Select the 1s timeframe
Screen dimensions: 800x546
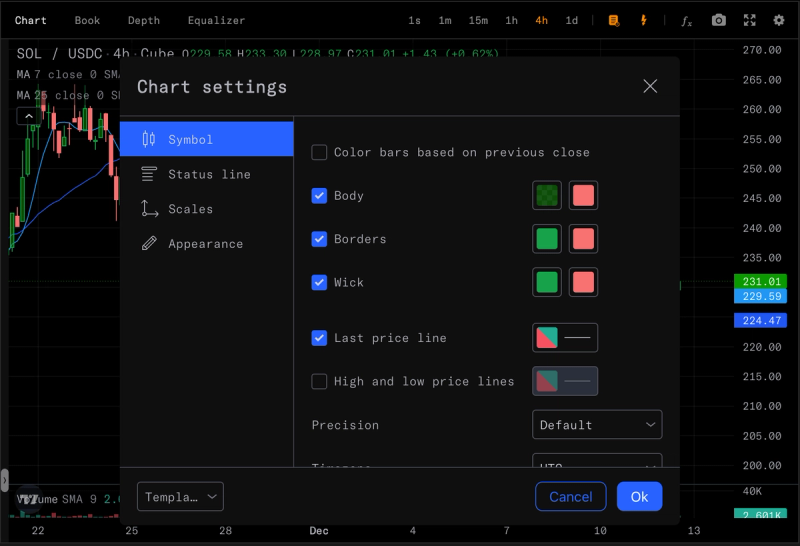414,20
